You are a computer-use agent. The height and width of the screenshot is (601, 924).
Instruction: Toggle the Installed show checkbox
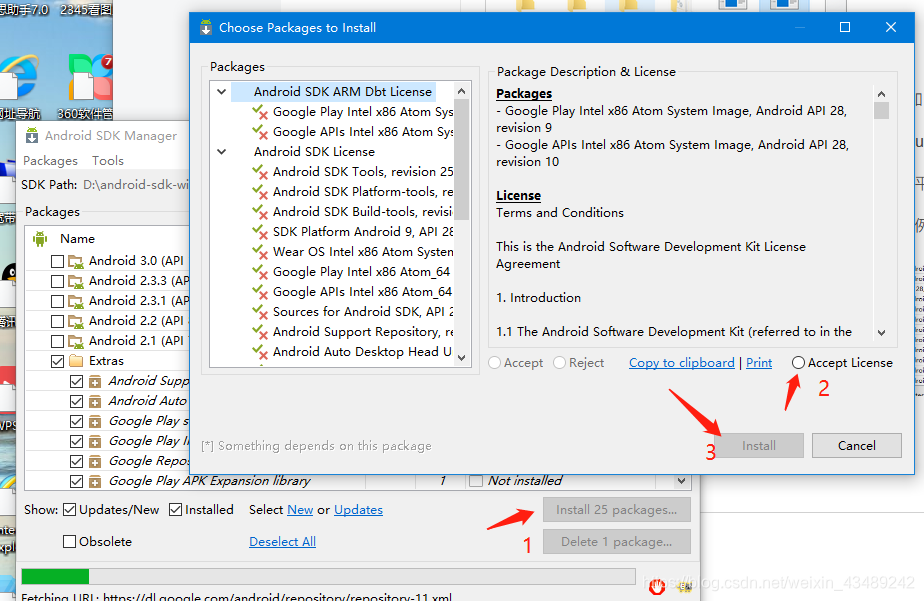tap(175, 510)
